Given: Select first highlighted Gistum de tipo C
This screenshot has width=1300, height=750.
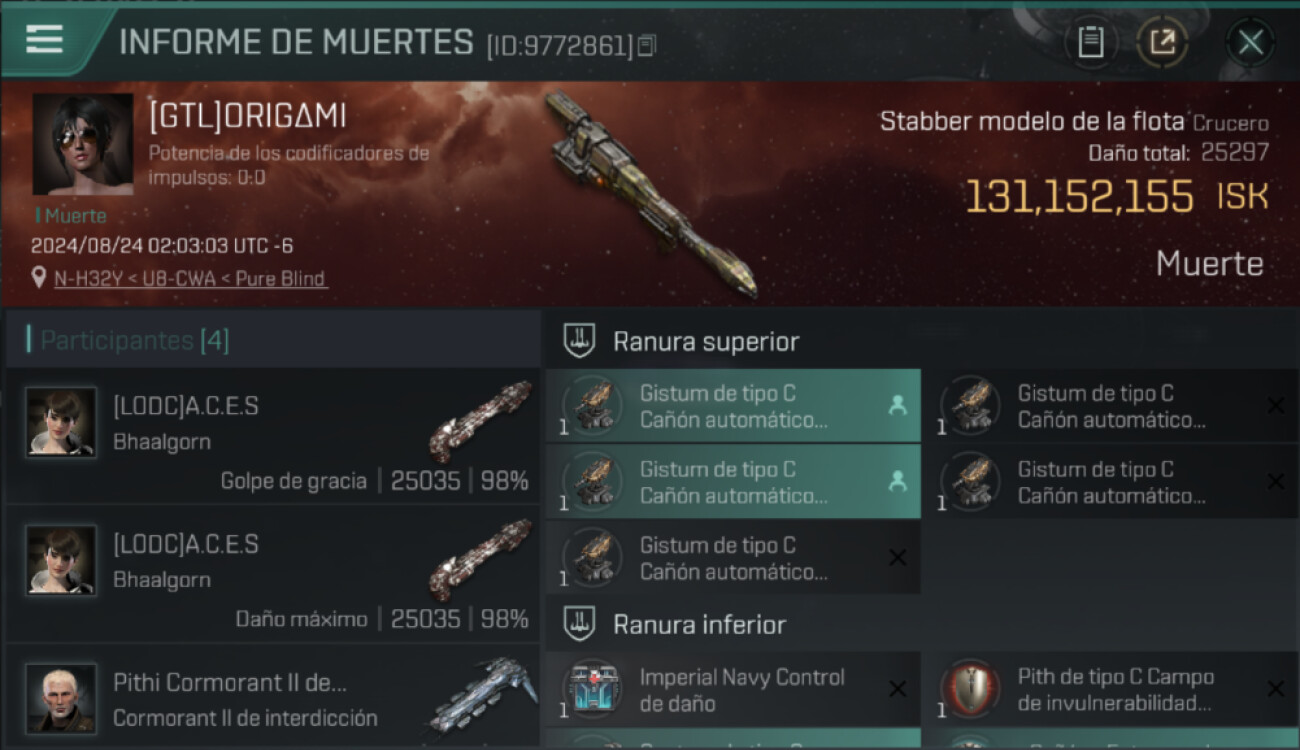Looking at the screenshot, I should tap(733, 406).
